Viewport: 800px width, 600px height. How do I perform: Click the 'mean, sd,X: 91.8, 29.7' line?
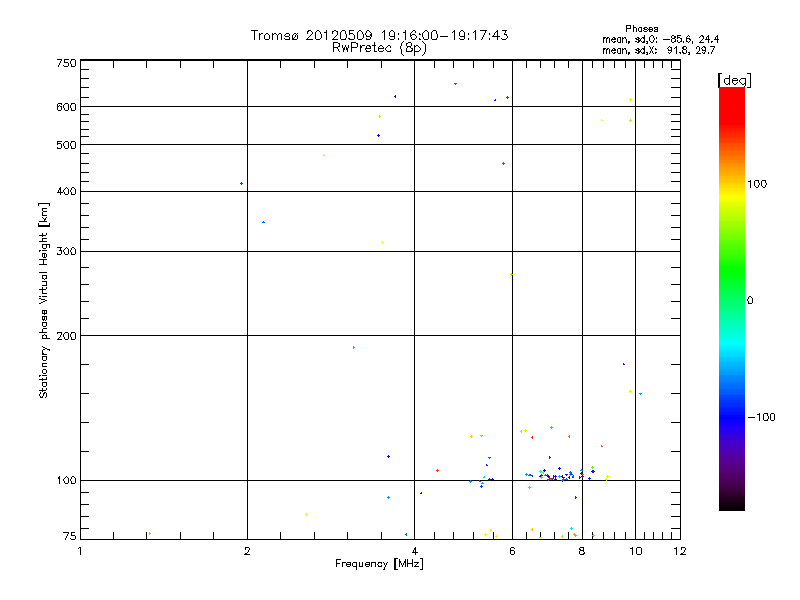pyautogui.click(x=659, y=50)
